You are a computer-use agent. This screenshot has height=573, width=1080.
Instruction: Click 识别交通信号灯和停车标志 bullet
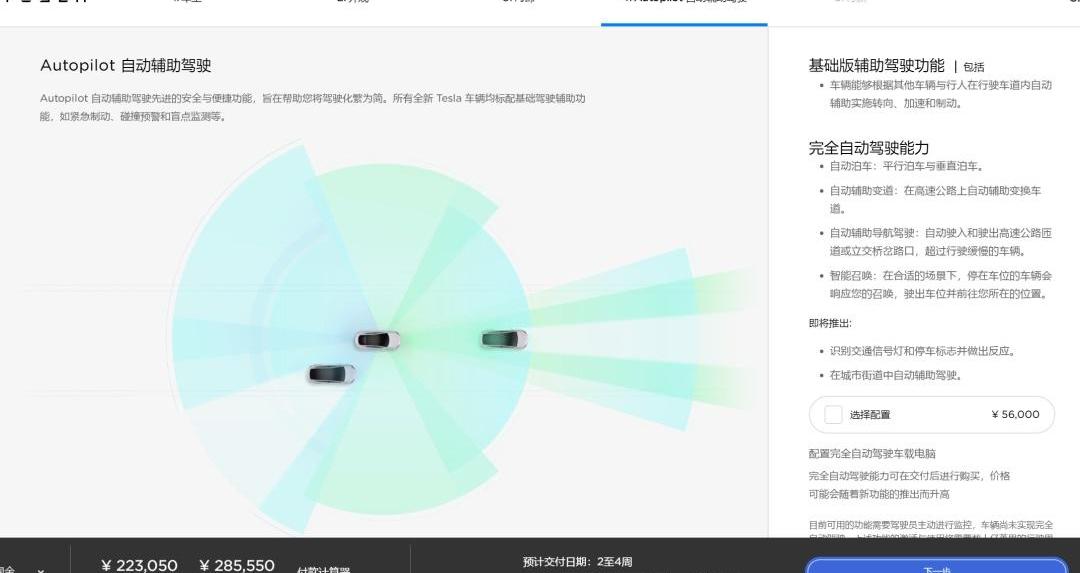point(922,351)
